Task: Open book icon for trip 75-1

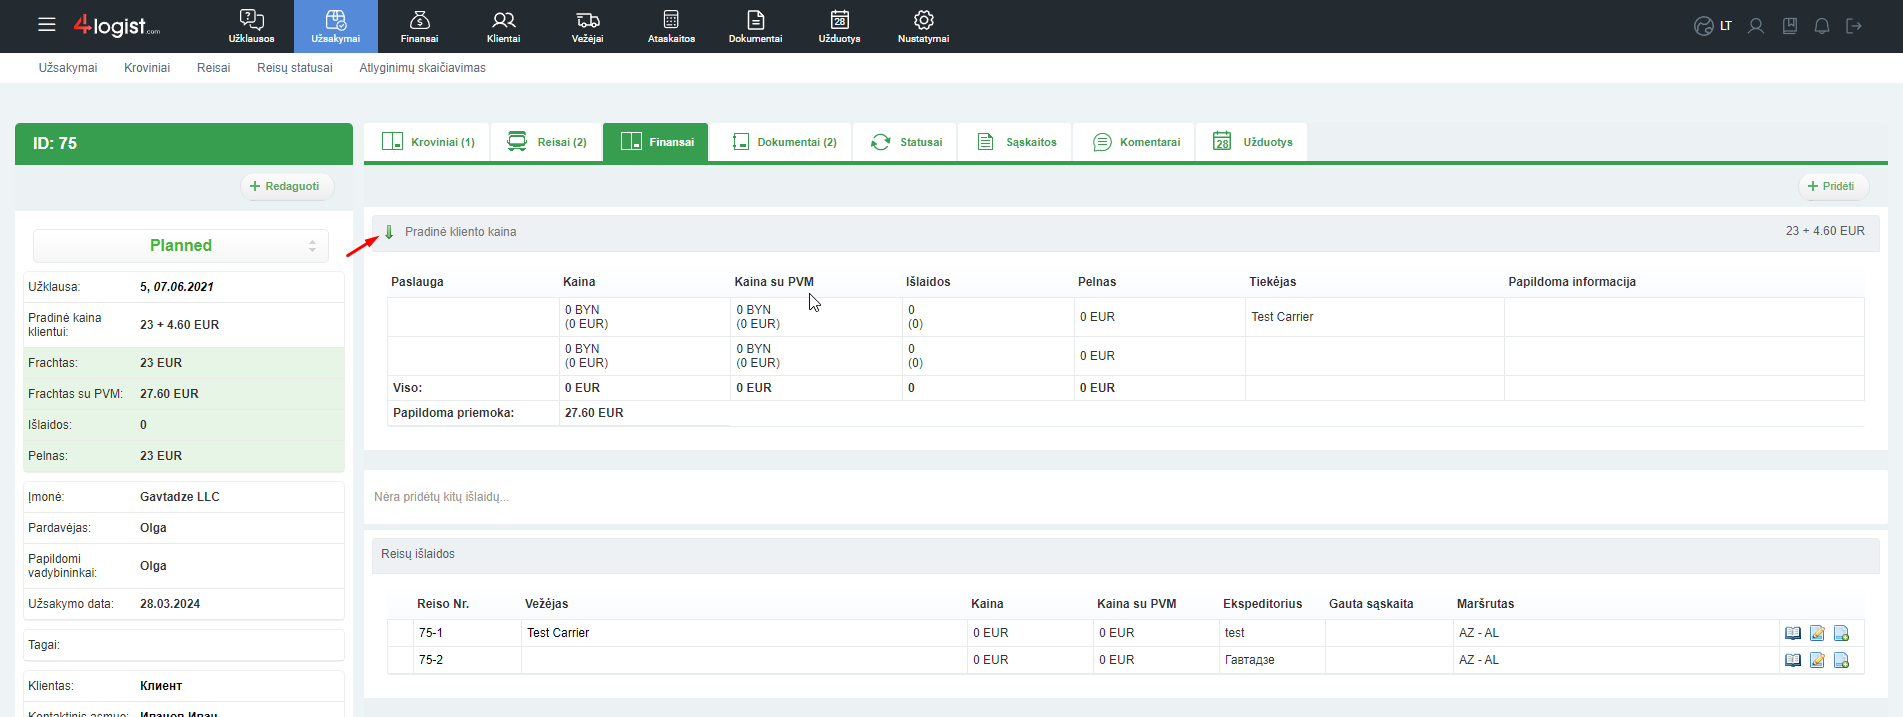Action: (x=1793, y=633)
